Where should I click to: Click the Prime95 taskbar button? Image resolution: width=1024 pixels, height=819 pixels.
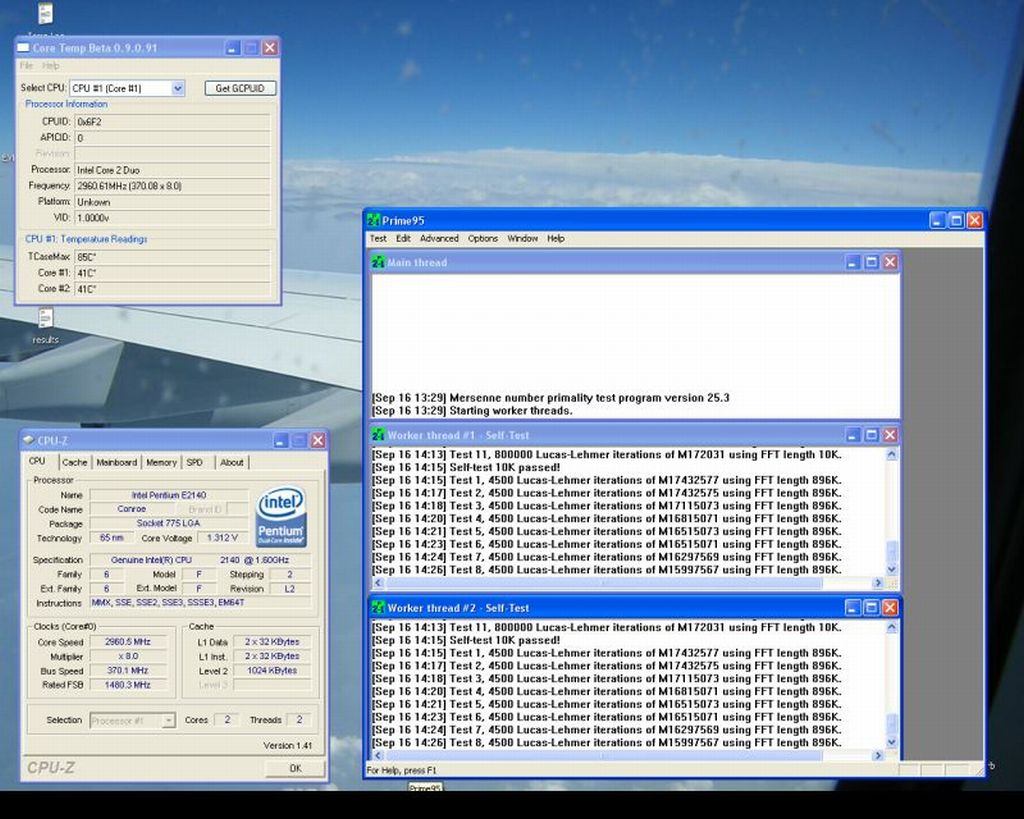(x=425, y=788)
